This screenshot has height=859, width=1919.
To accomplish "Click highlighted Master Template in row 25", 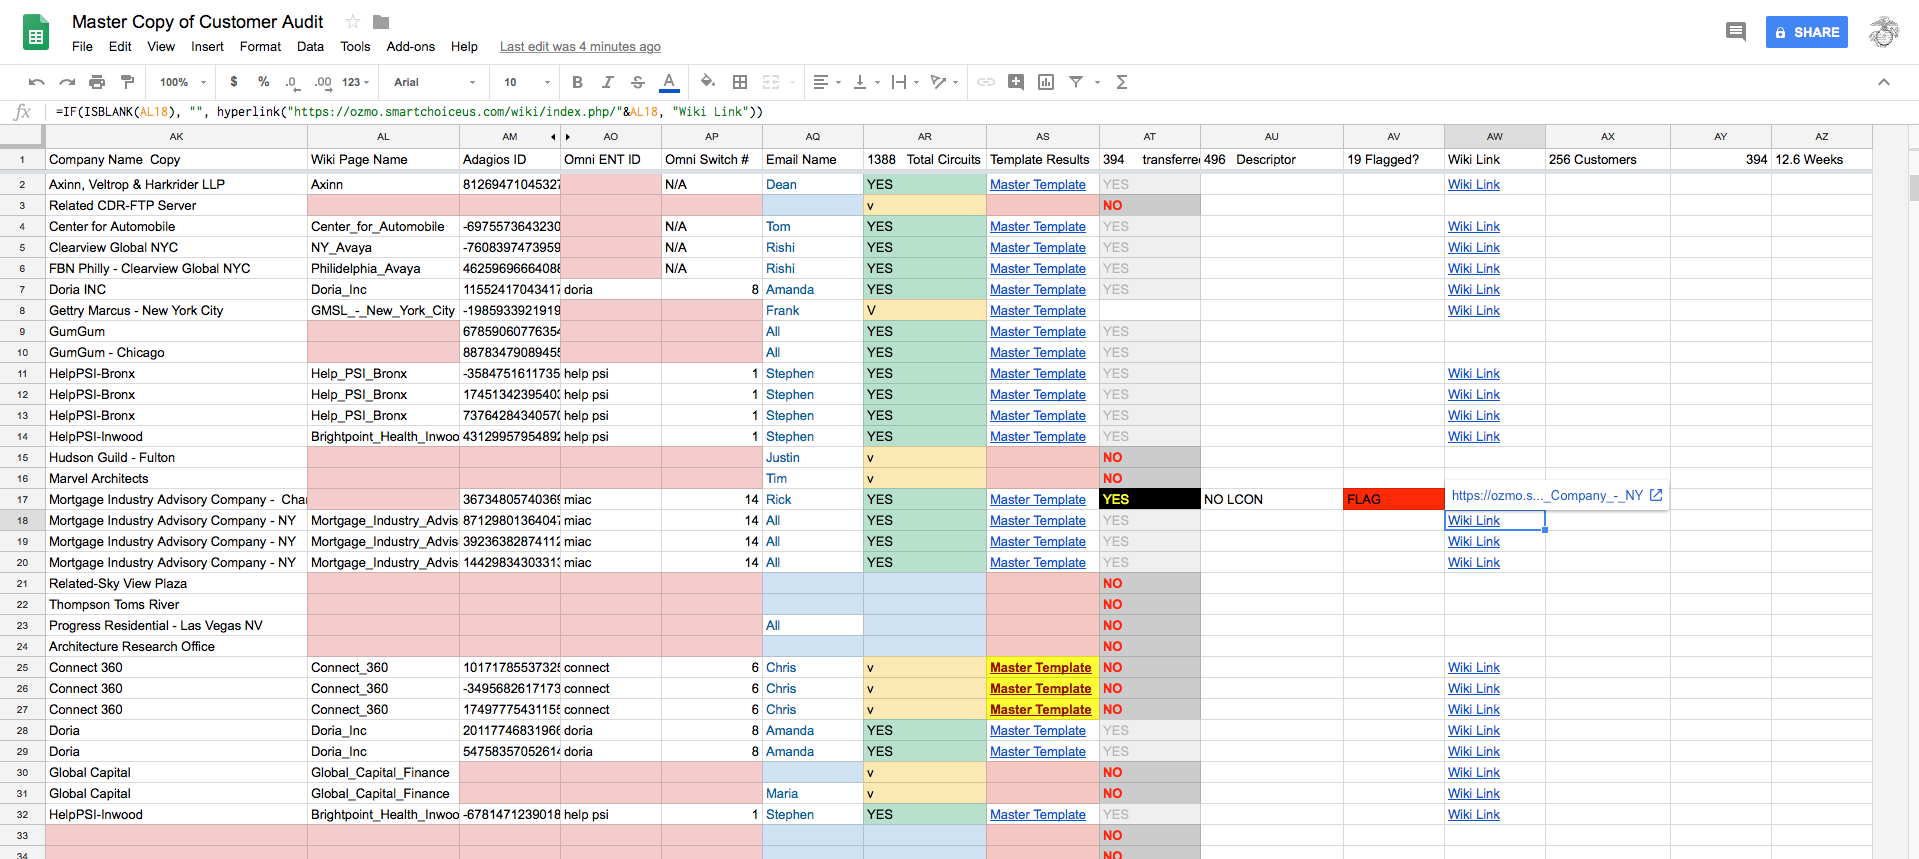I will 1040,667.
